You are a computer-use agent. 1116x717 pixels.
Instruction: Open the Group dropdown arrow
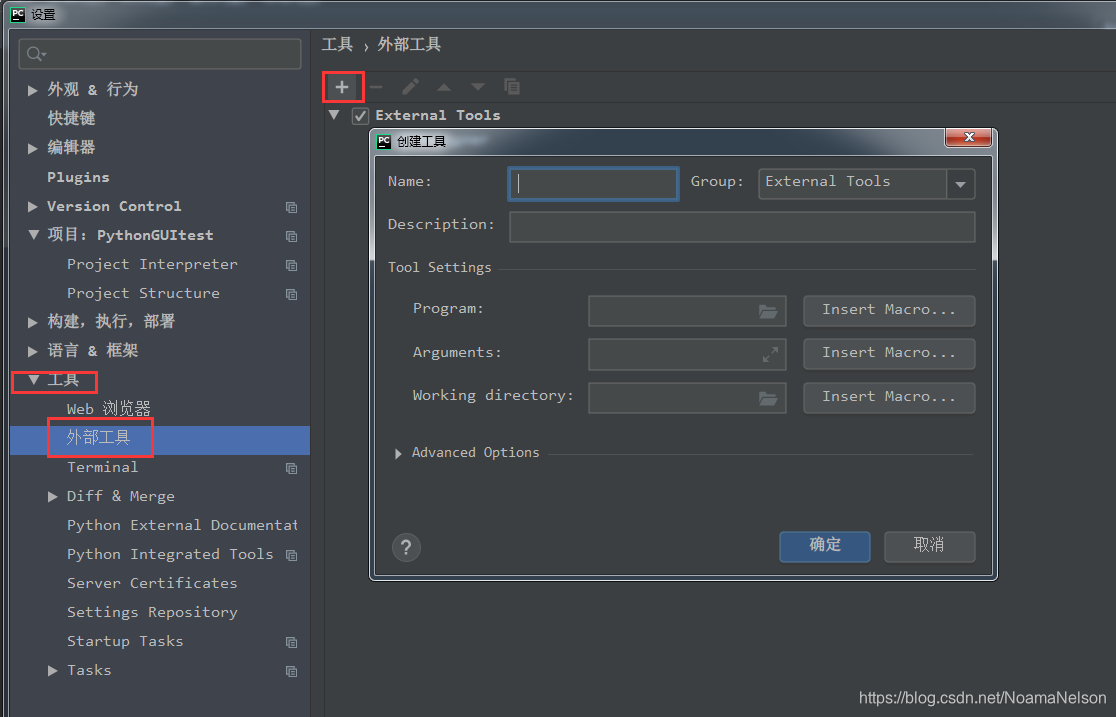pos(960,184)
